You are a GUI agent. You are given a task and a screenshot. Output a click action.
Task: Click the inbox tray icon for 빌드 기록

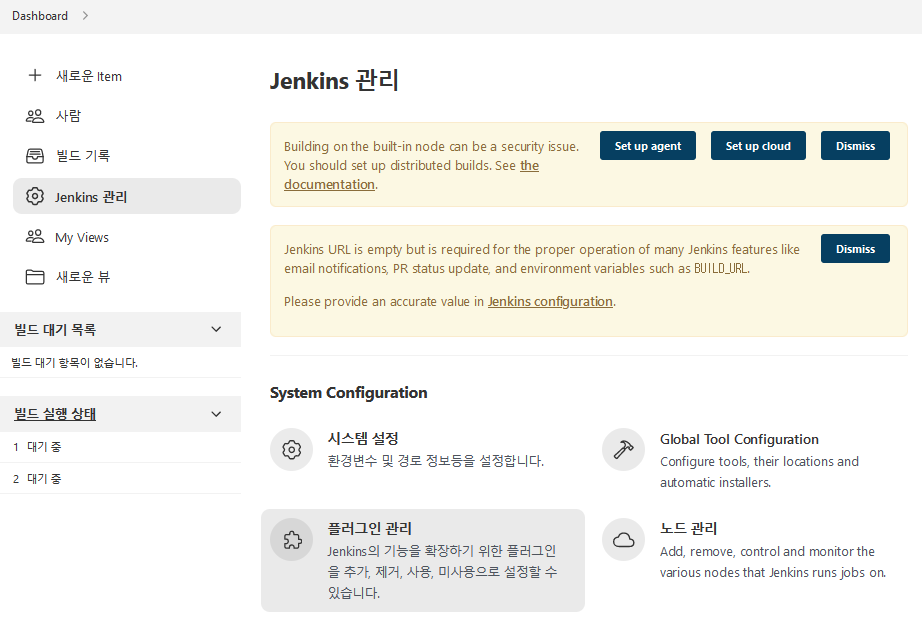[x=35, y=156]
